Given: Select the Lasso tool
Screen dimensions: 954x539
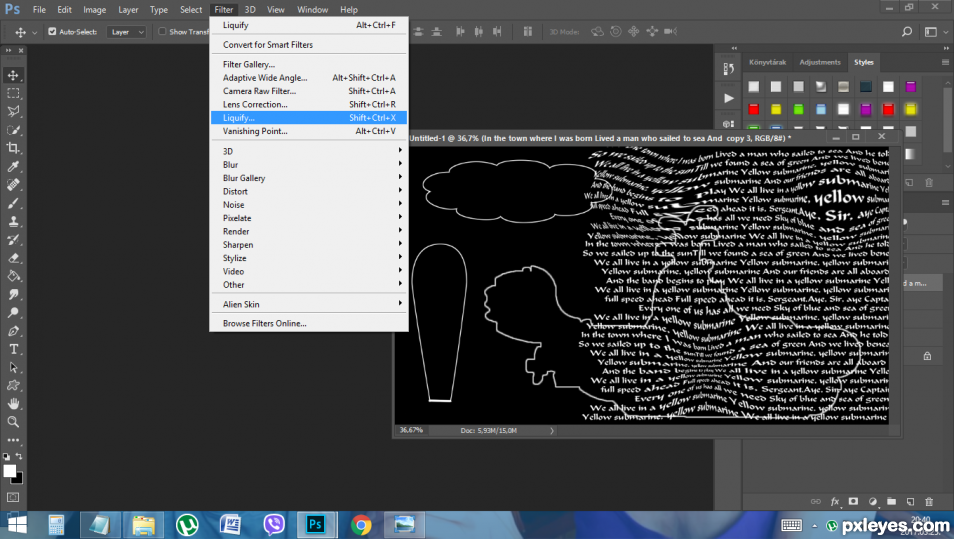Looking at the screenshot, I should tap(13, 112).
